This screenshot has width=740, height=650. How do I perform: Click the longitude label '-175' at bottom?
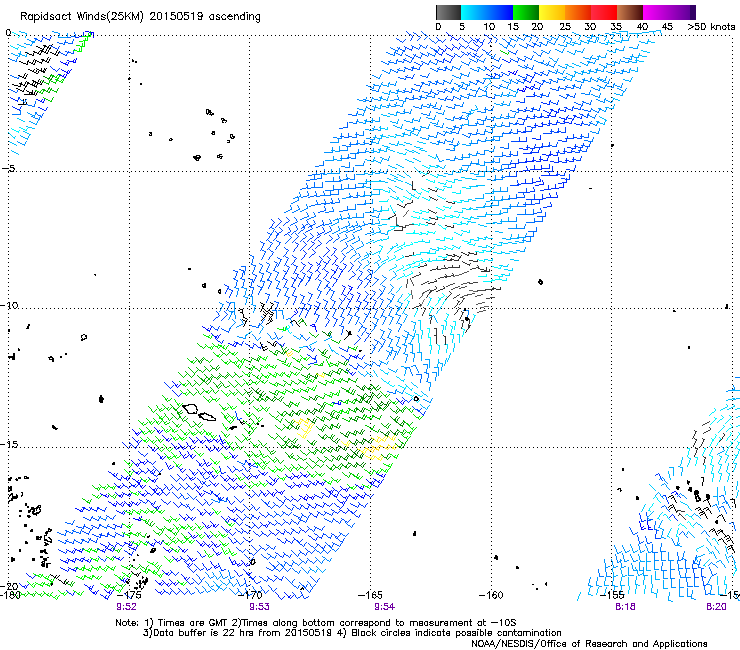coord(128,595)
